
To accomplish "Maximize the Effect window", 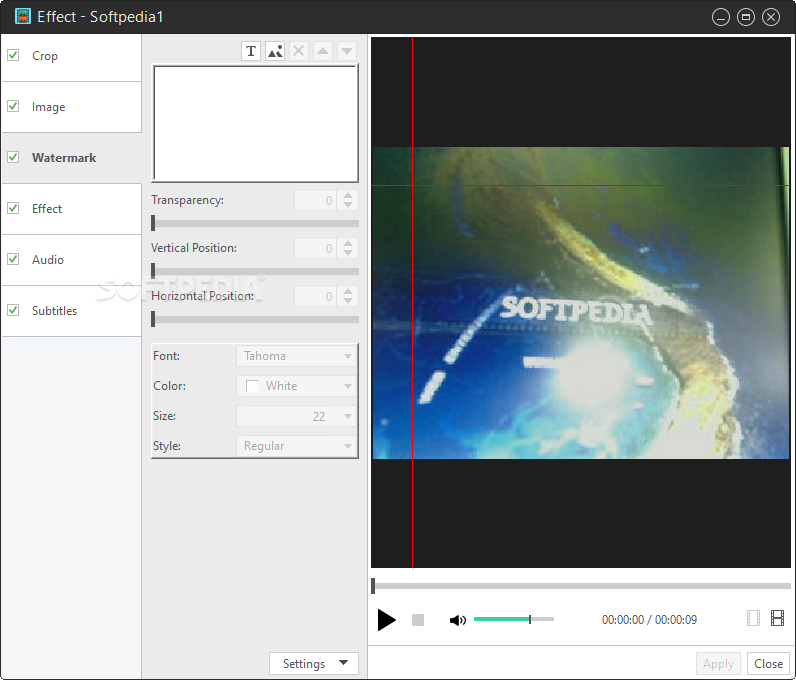I will 746,17.
